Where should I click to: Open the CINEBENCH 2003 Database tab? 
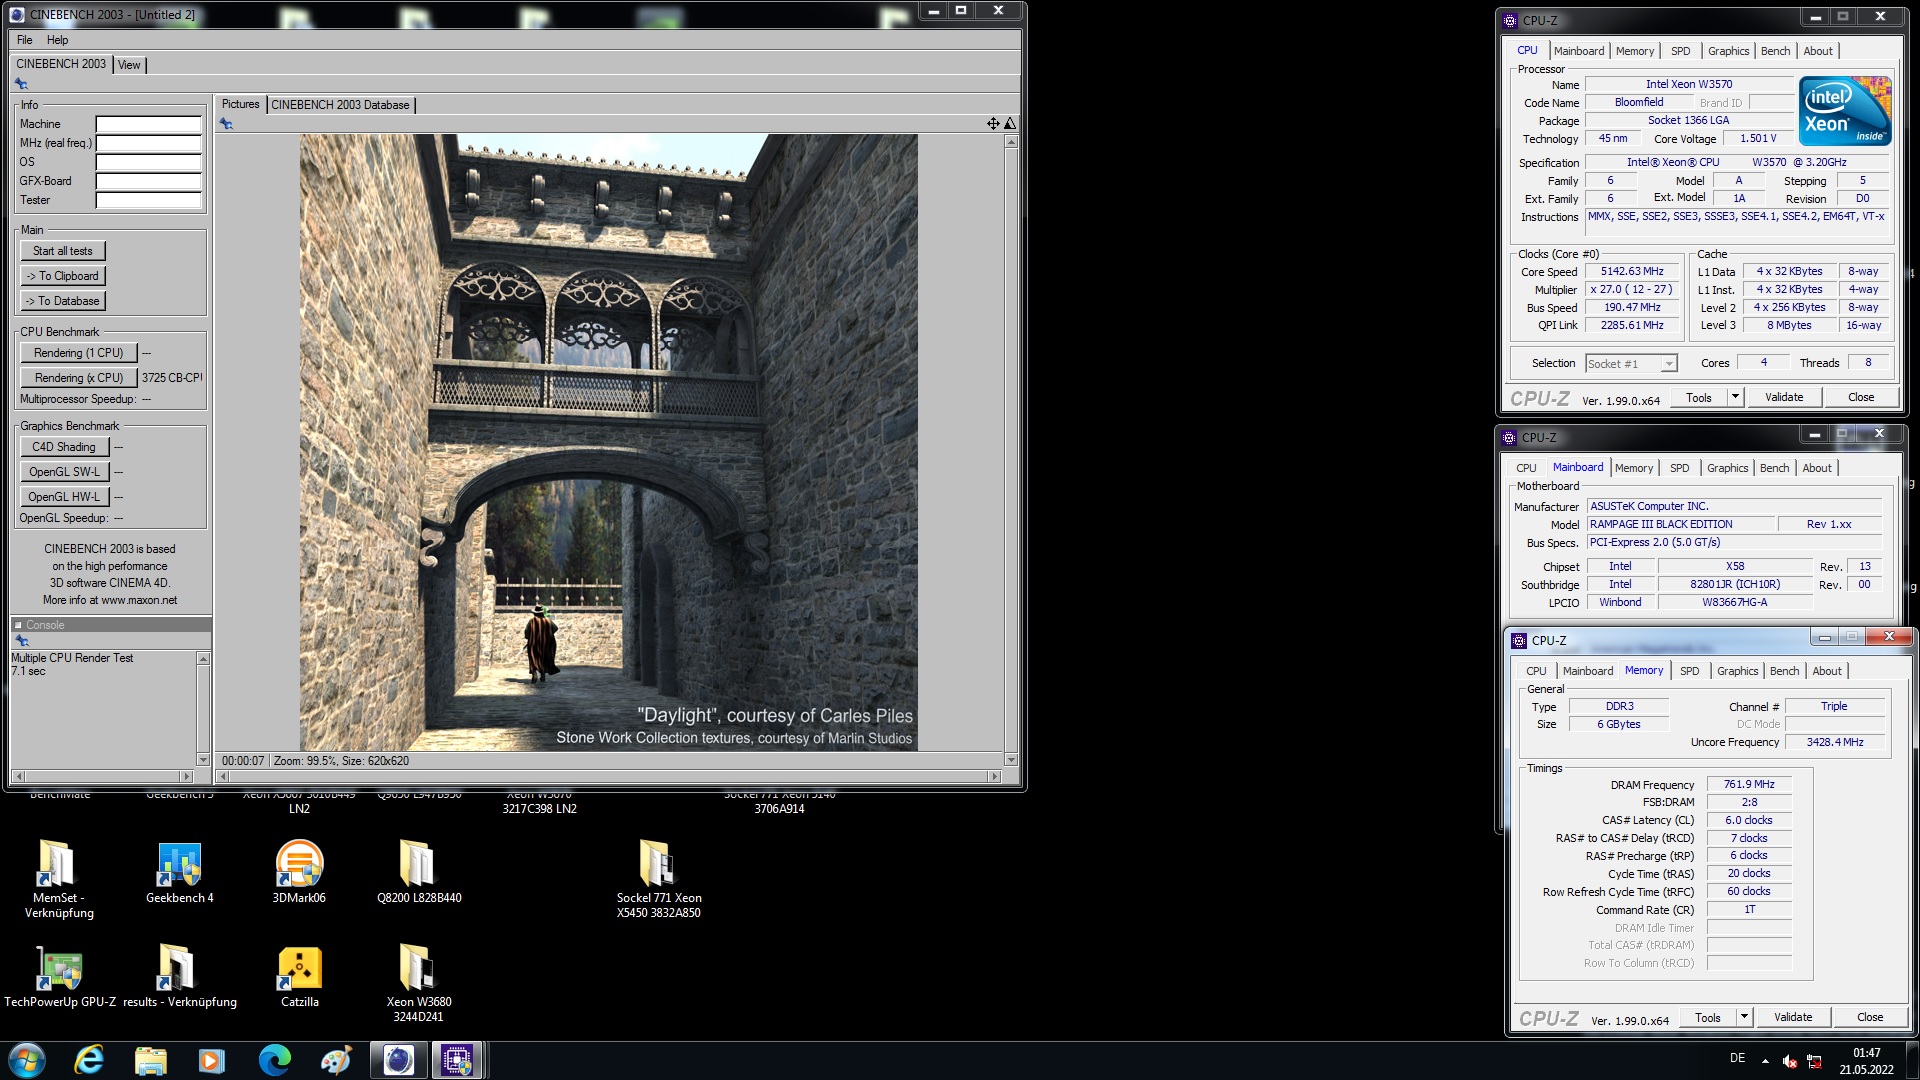point(340,105)
